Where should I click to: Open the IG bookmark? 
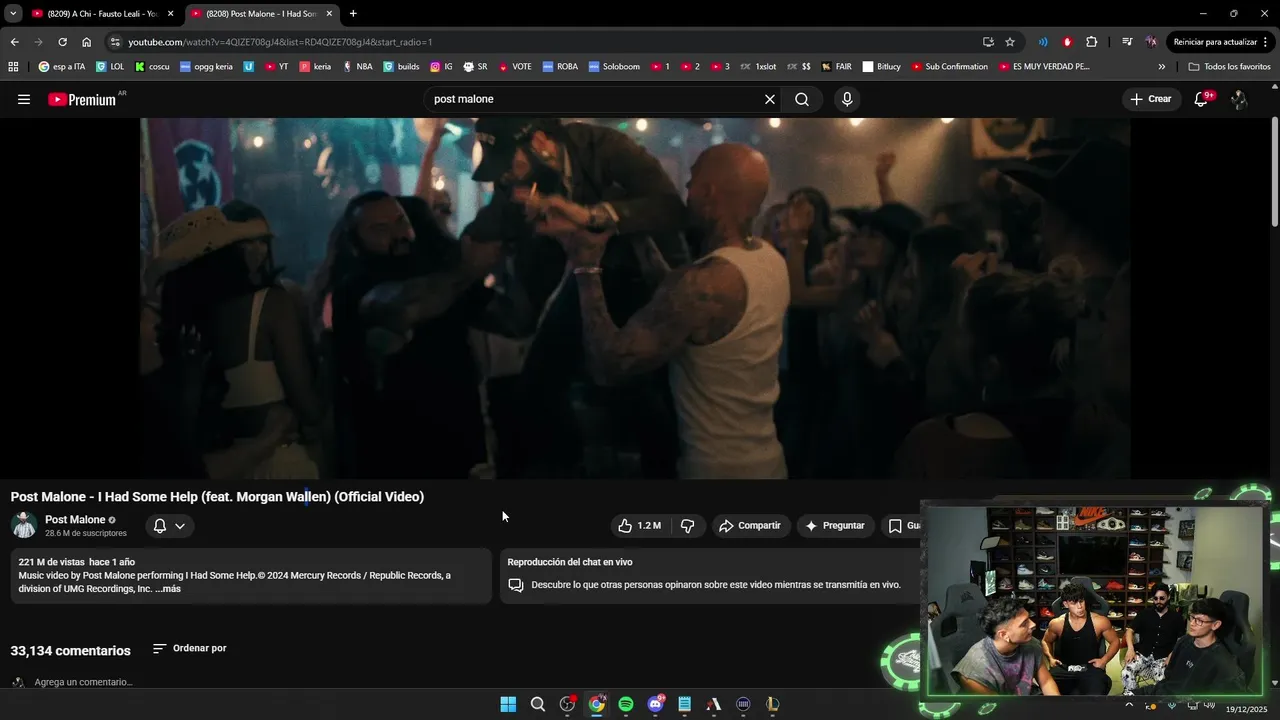441,67
